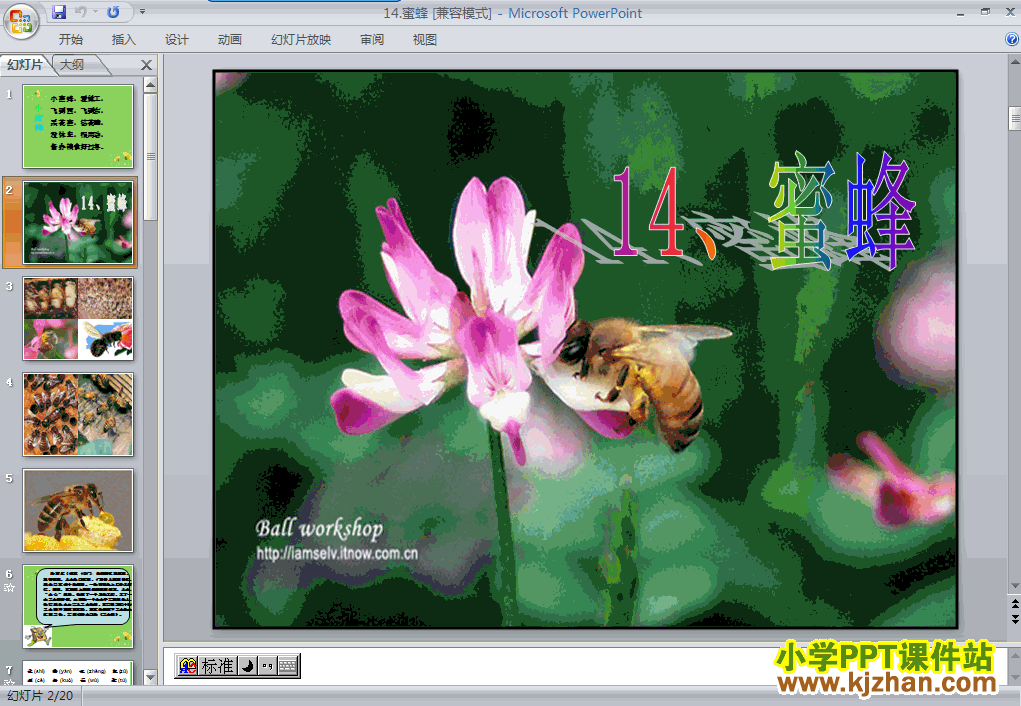Go to next slide double-arrow button
1021x706 pixels.
tap(1014, 619)
